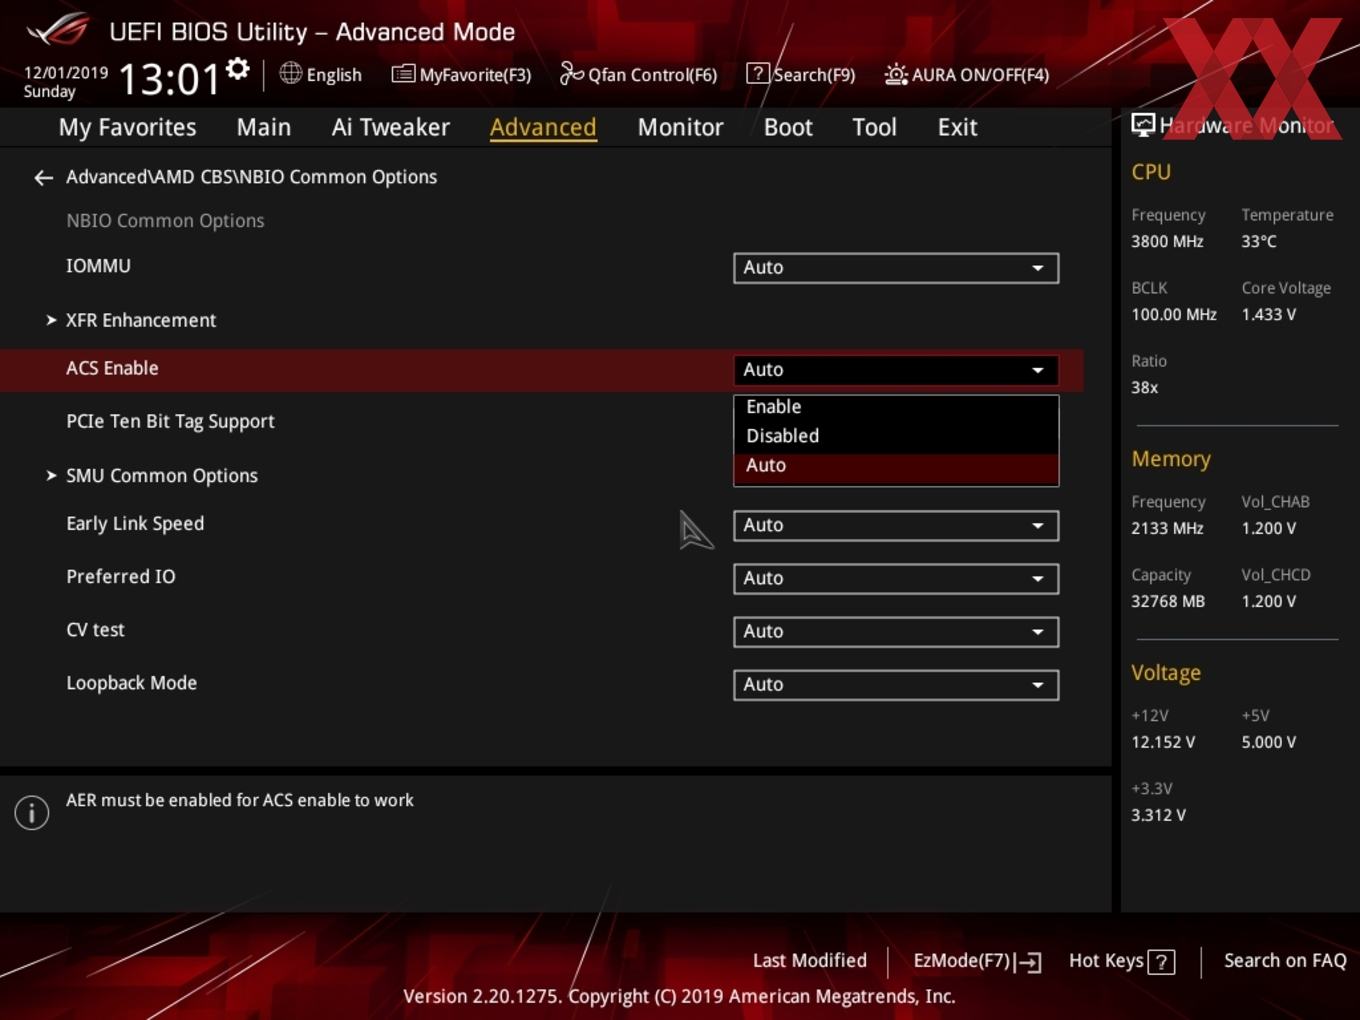
Task: Click the globe language icon
Action: 290,73
